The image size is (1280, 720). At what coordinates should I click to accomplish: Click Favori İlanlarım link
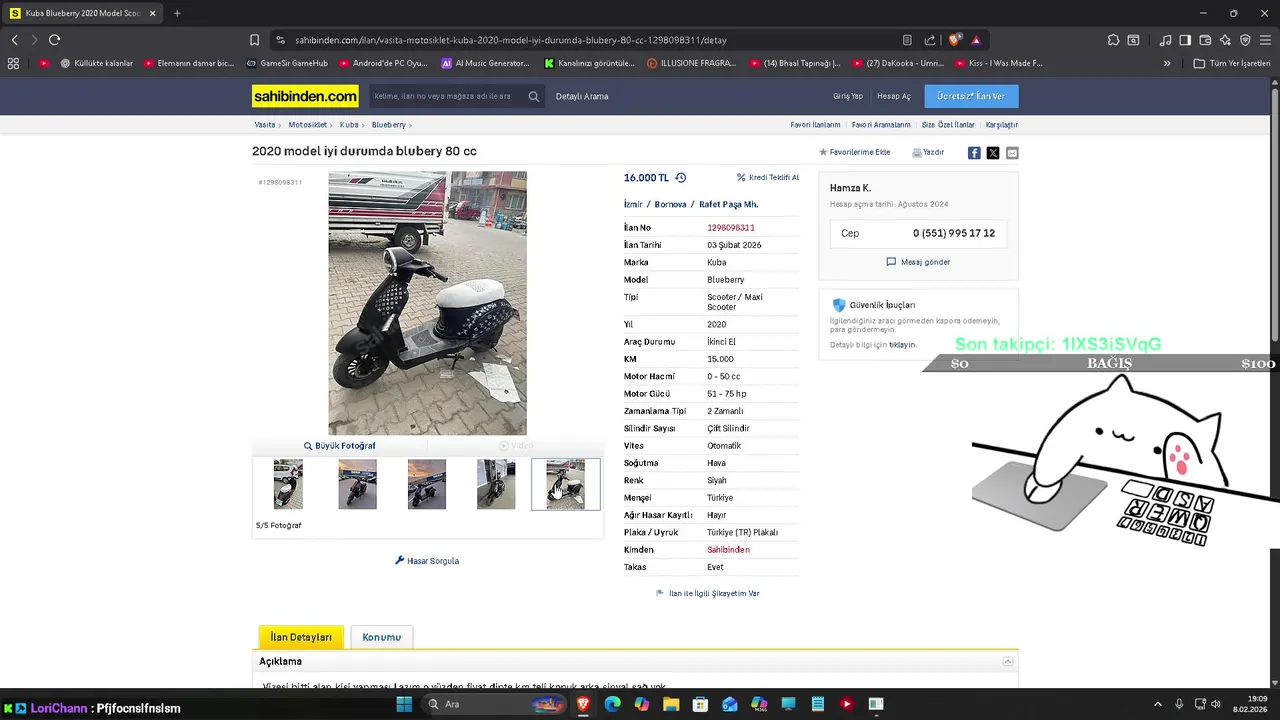815,125
